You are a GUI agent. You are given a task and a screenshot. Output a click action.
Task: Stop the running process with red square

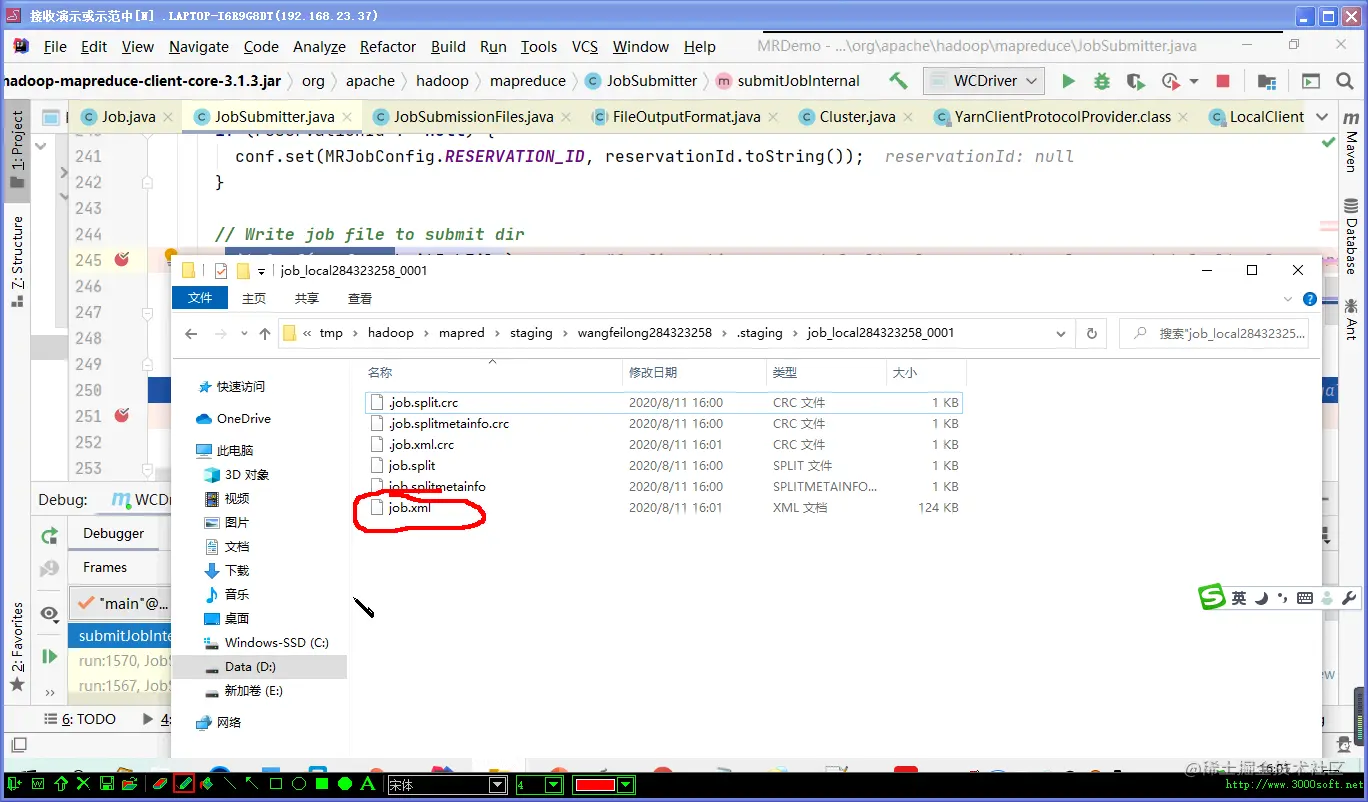(x=1222, y=81)
